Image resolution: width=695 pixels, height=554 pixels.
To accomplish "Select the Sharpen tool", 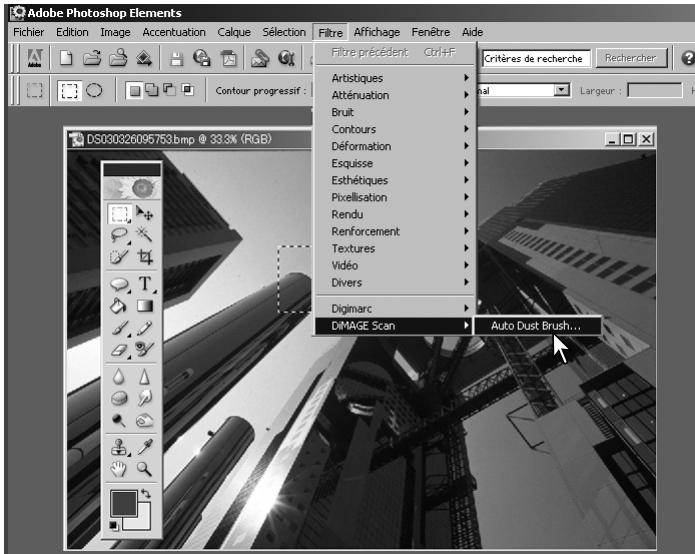I will 144,377.
